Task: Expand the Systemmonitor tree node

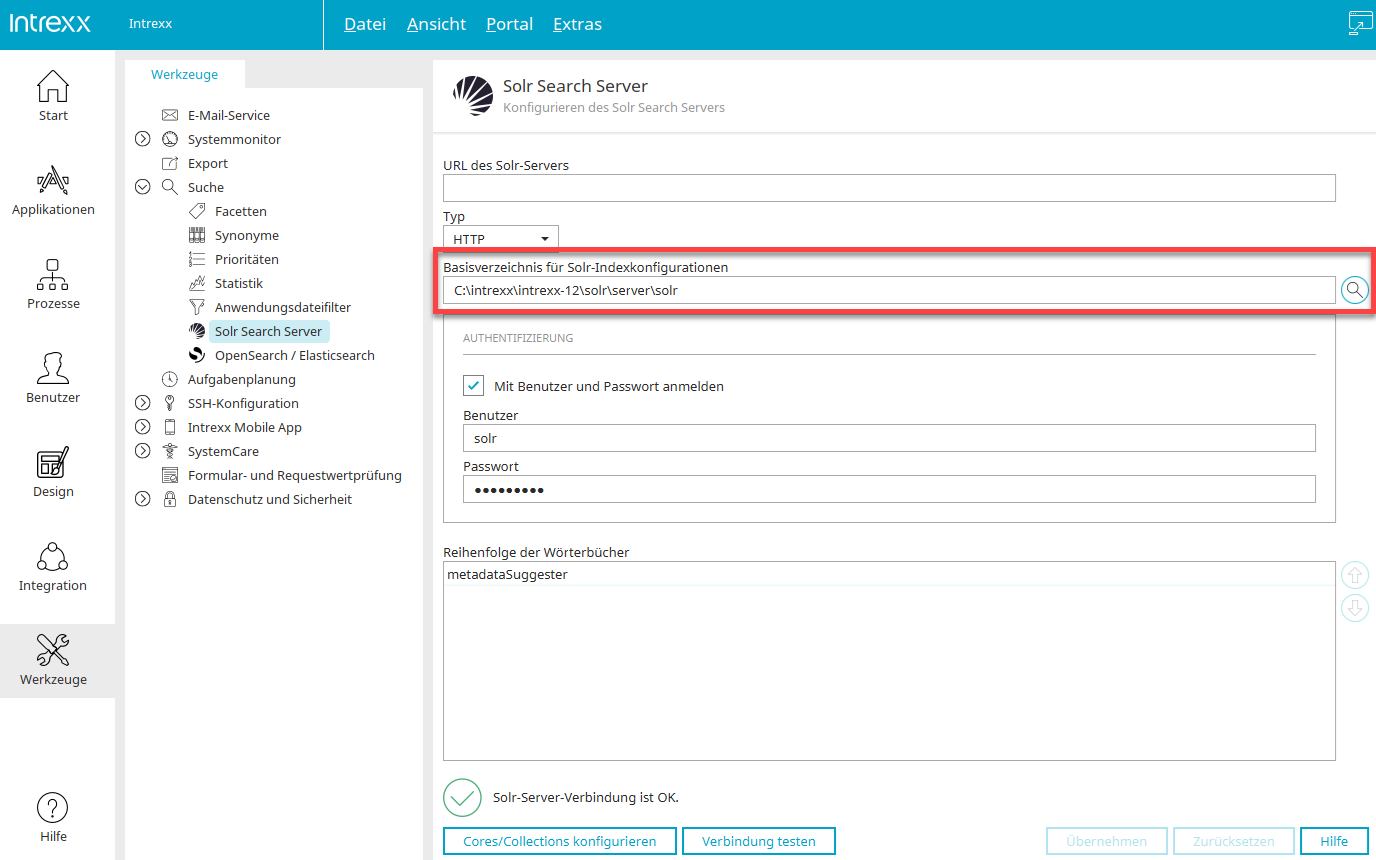Action: 143,140
